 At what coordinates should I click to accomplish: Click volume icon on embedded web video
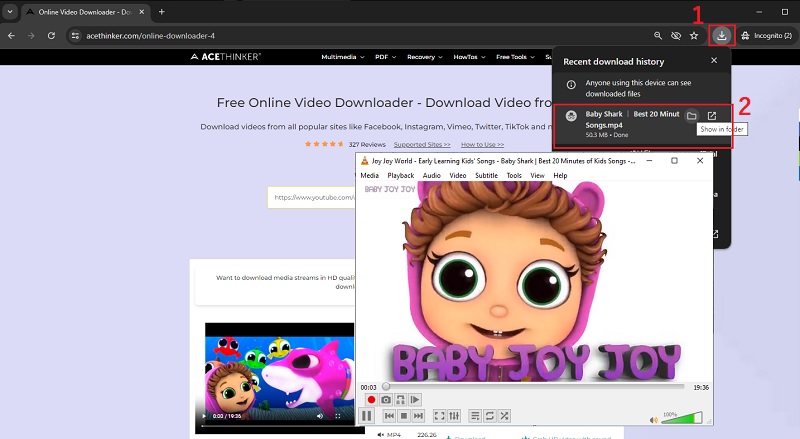[x=320, y=416]
